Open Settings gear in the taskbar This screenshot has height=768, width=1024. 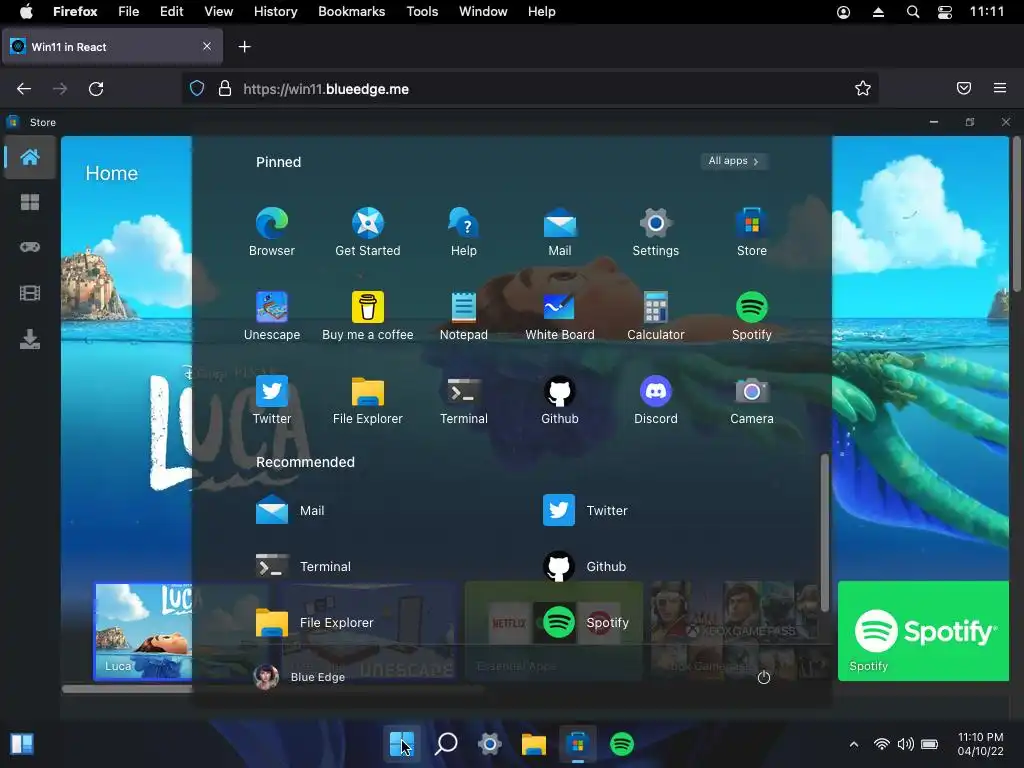click(490, 744)
